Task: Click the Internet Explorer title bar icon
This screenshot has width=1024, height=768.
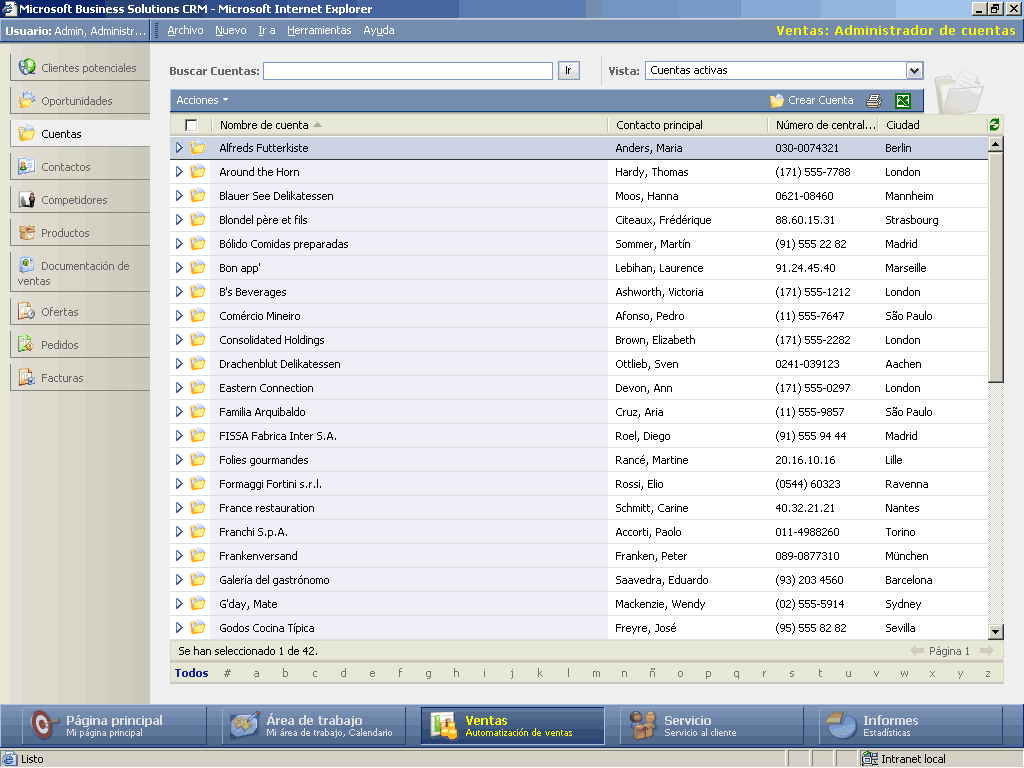Action: point(8,8)
